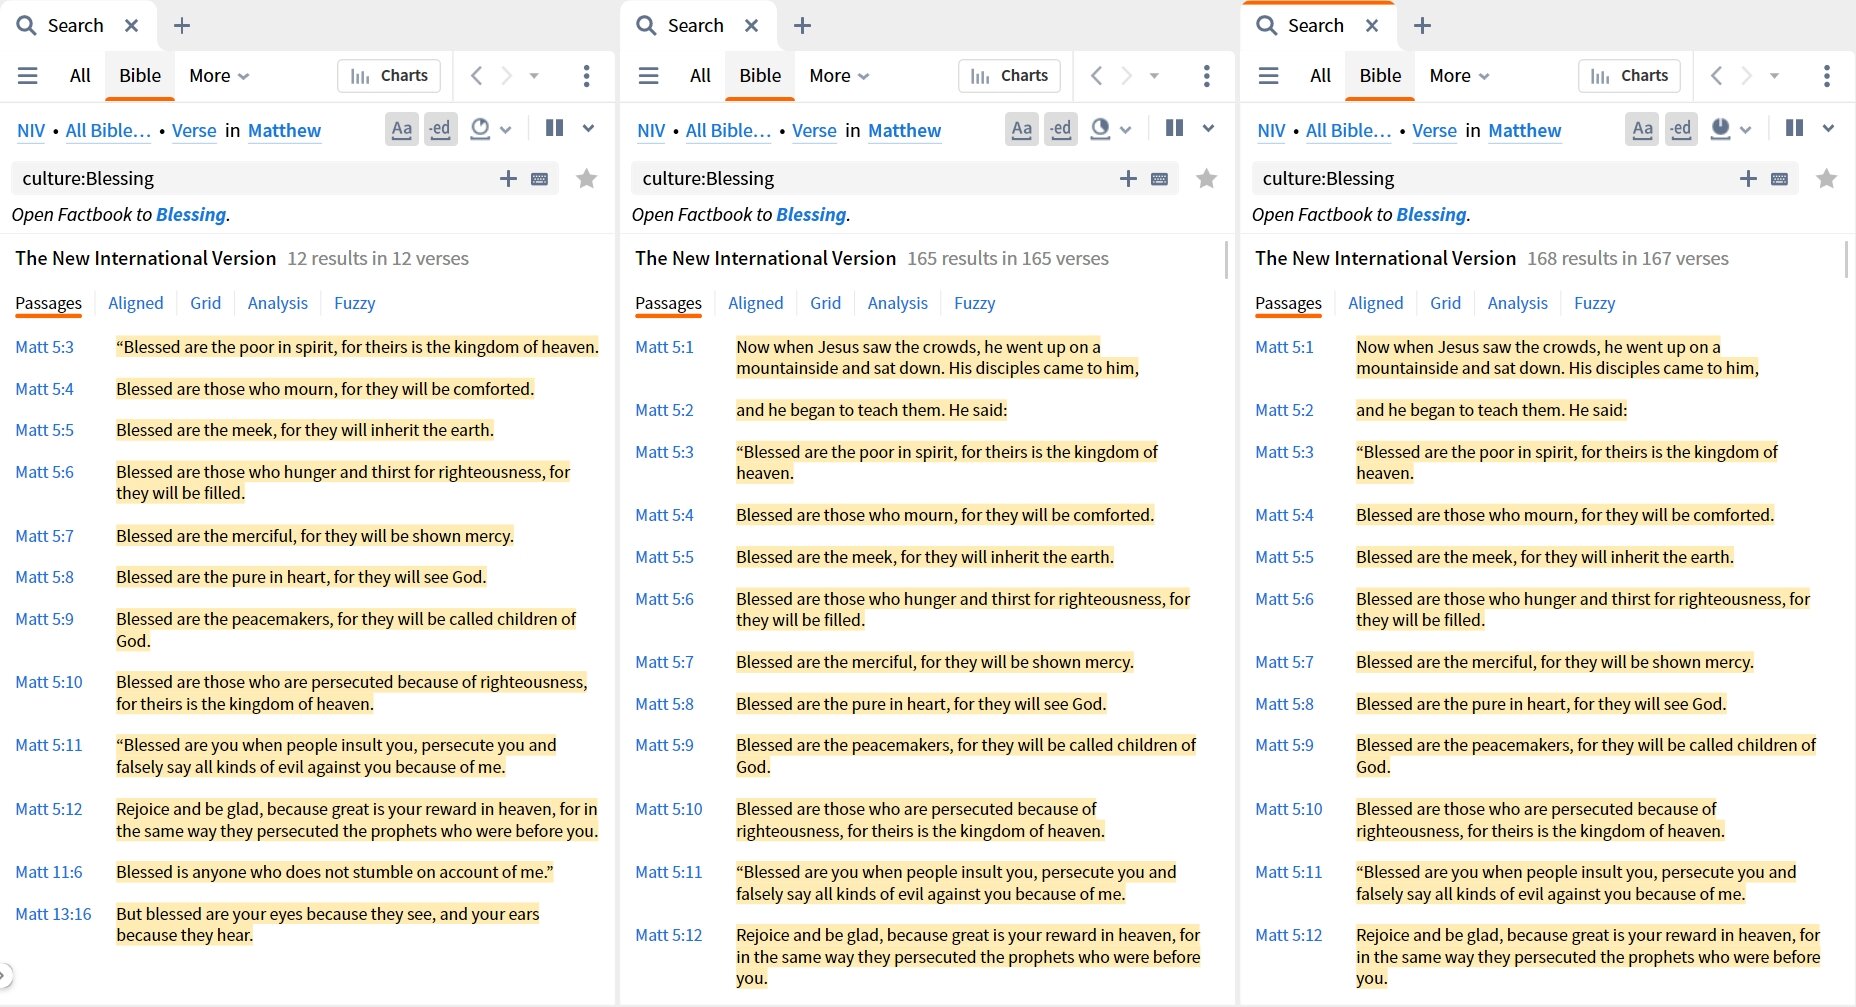
Task: Go back in left panel history
Action: [x=477, y=76]
